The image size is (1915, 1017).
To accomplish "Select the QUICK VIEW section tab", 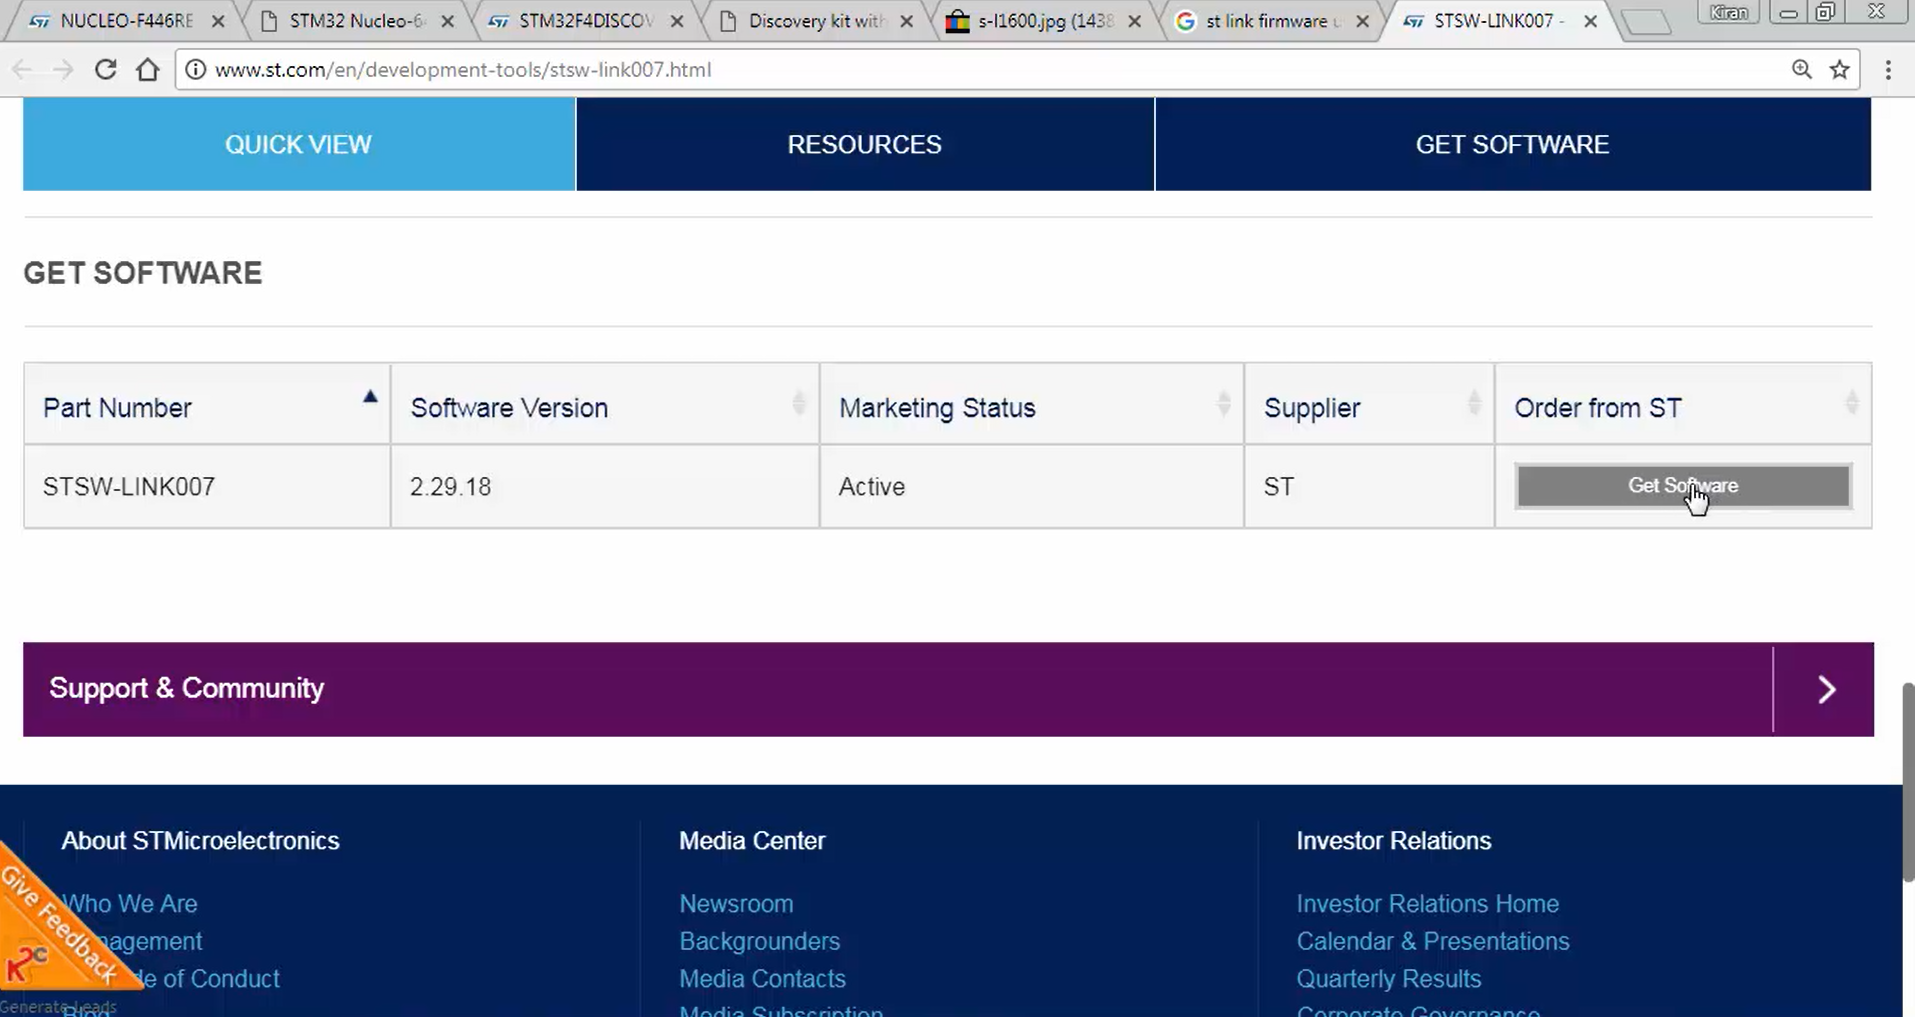I will point(299,144).
